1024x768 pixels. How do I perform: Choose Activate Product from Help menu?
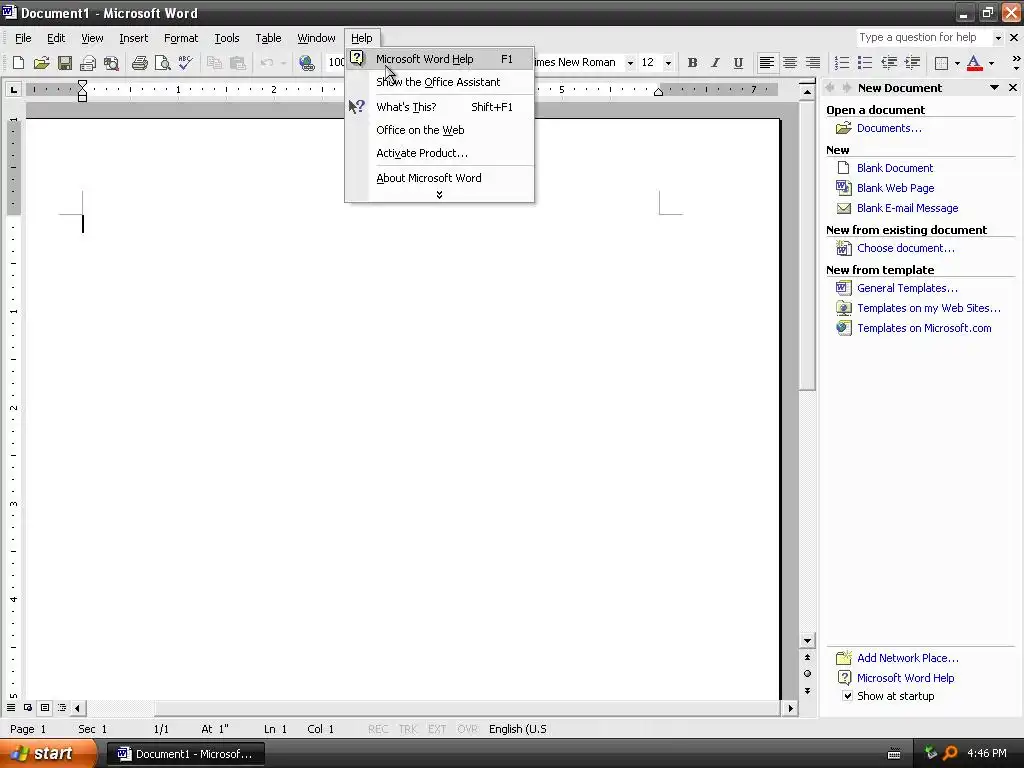(440, 153)
